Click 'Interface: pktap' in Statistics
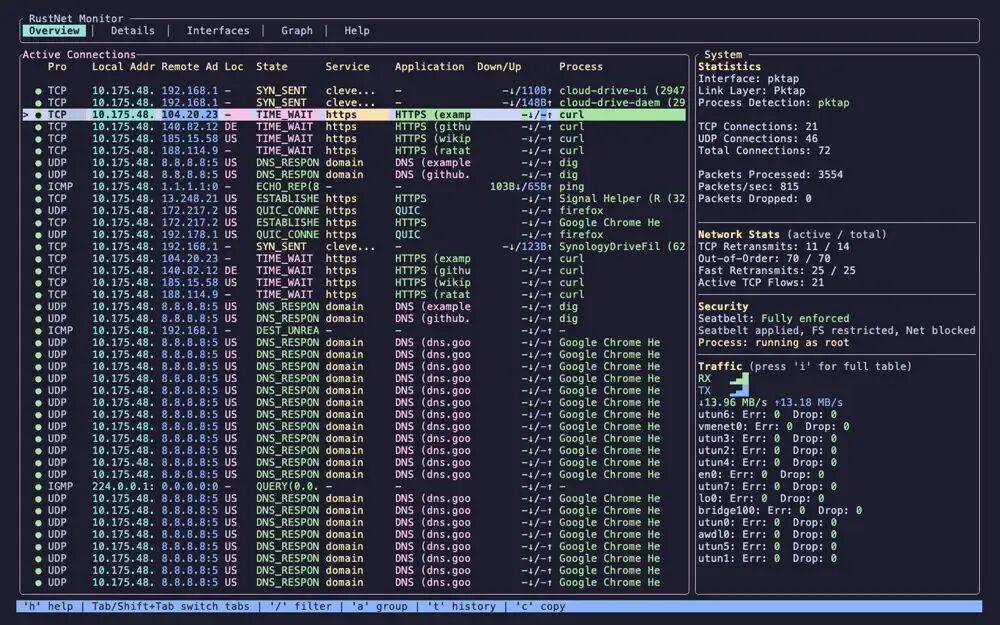The height and width of the screenshot is (625, 1000). 749,78
